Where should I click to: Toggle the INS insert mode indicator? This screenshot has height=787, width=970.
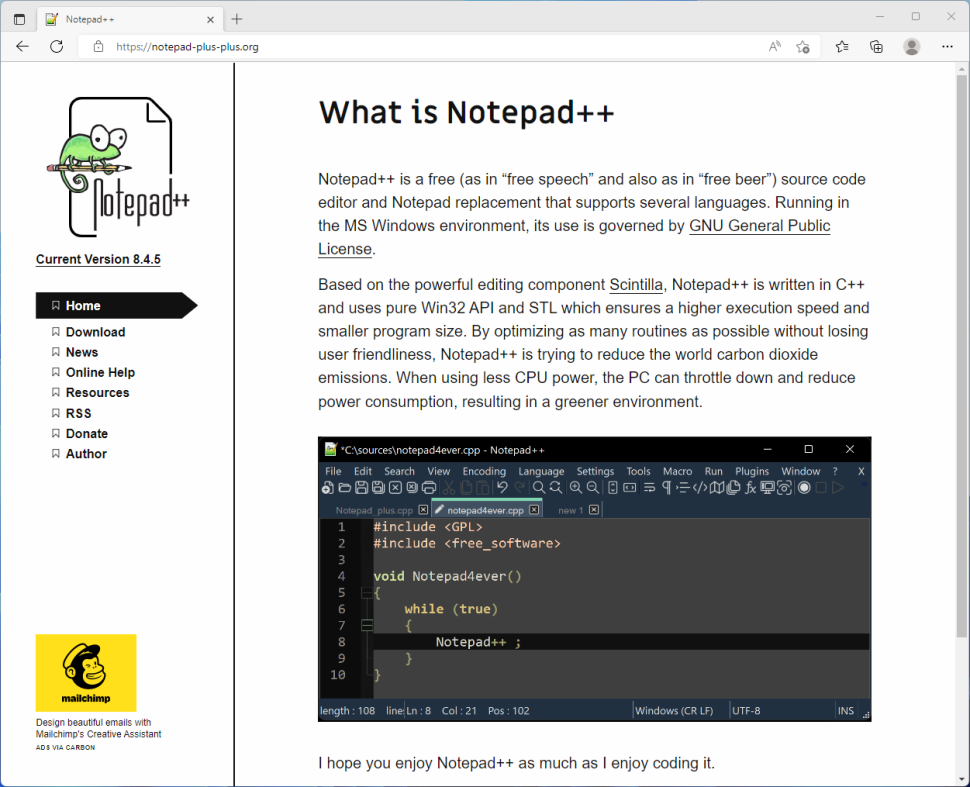846,711
